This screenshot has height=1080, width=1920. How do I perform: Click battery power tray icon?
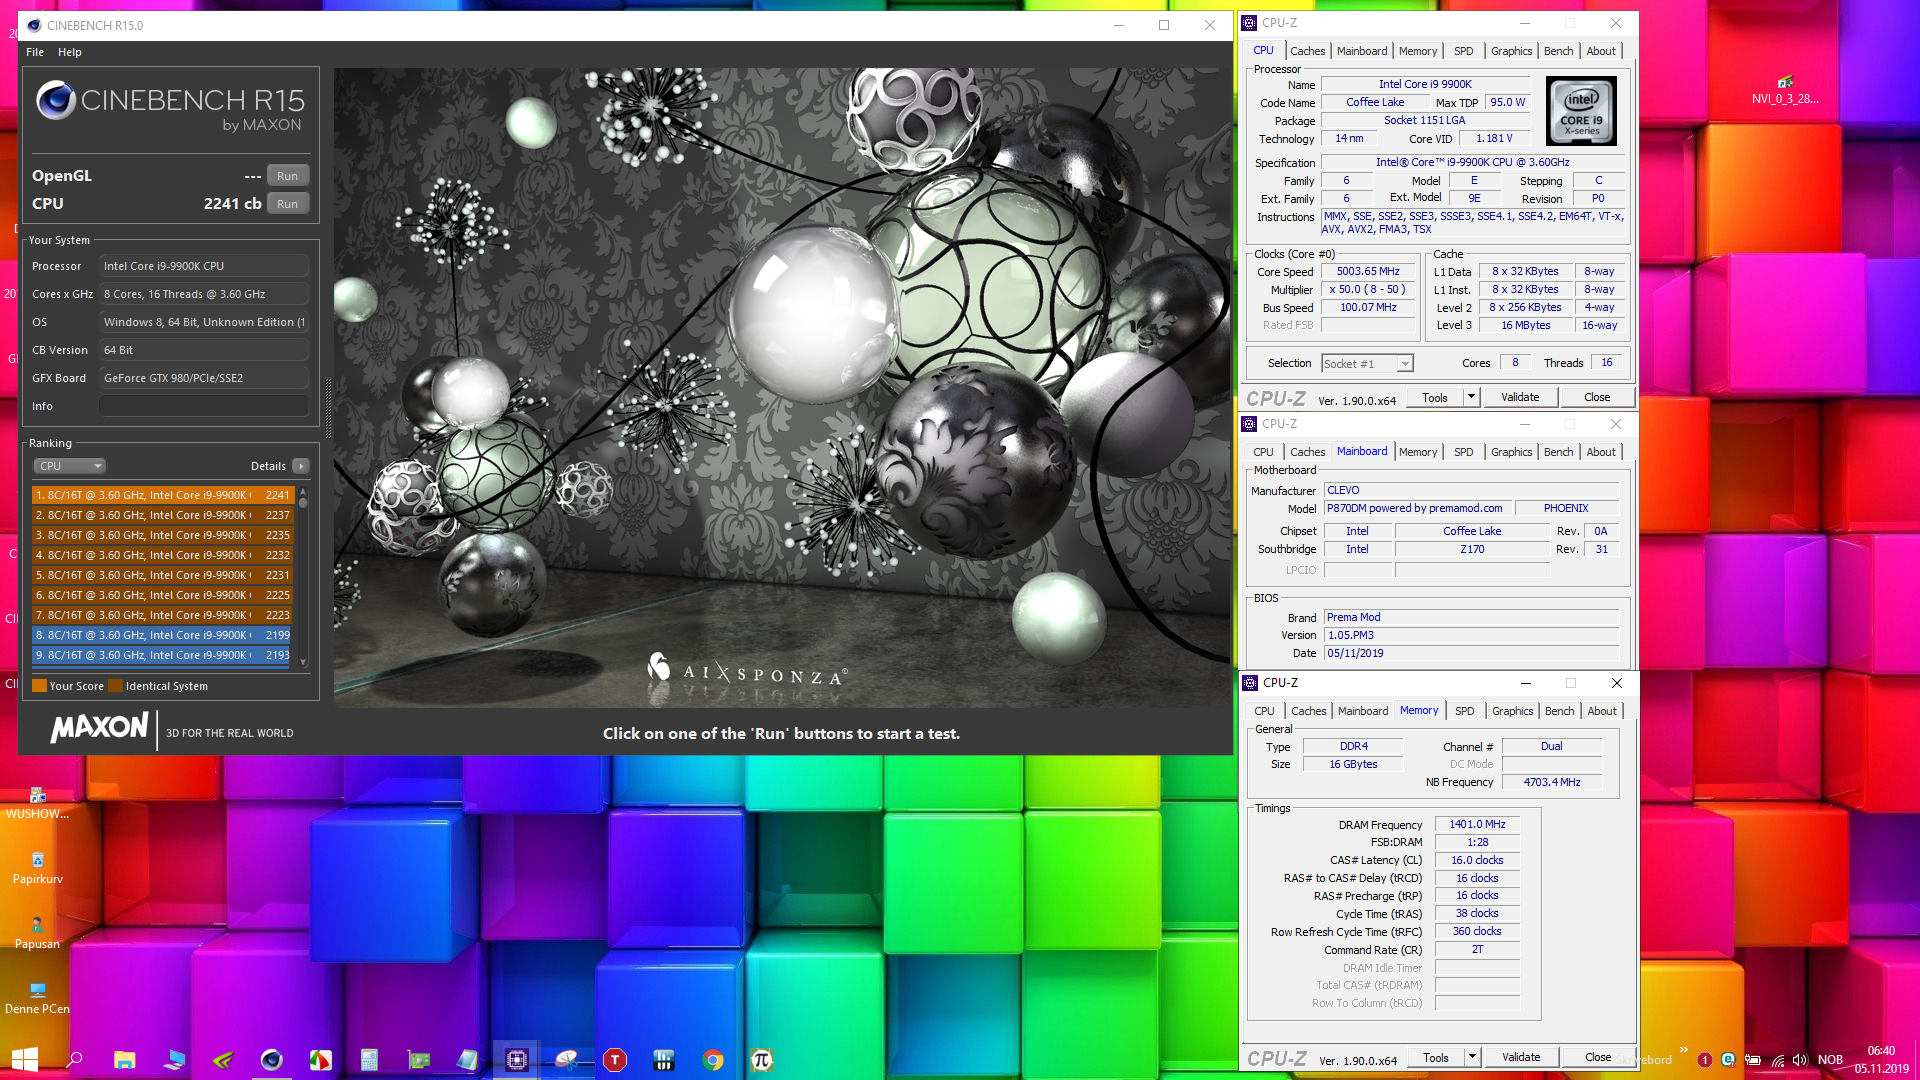tap(1753, 1060)
